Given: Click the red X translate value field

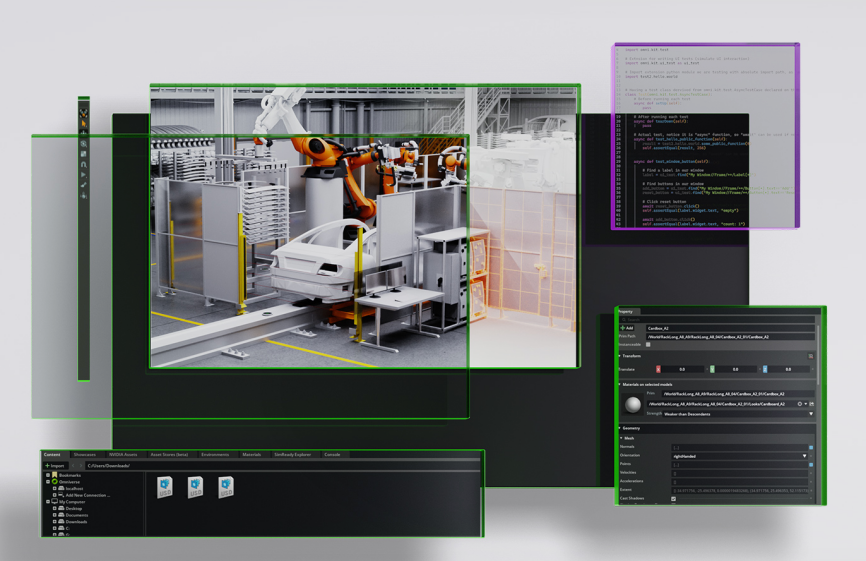Looking at the screenshot, I should pos(683,369).
